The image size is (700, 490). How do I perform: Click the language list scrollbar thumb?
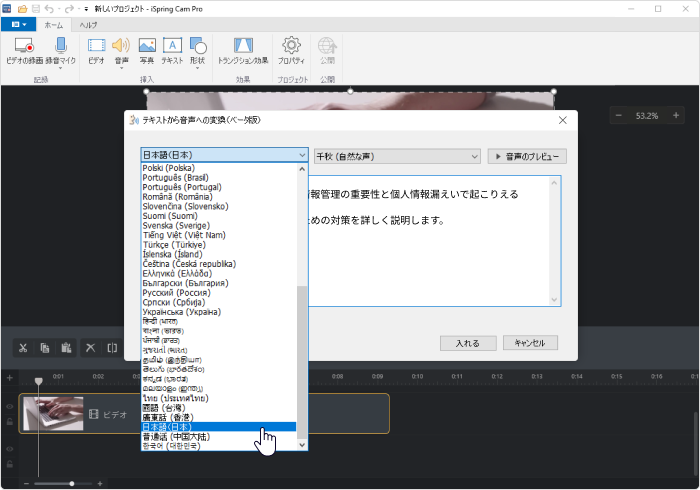[x=302, y=362]
